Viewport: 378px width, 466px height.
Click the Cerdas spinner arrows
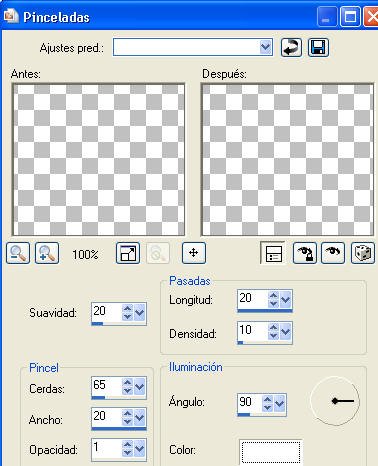coord(127,386)
